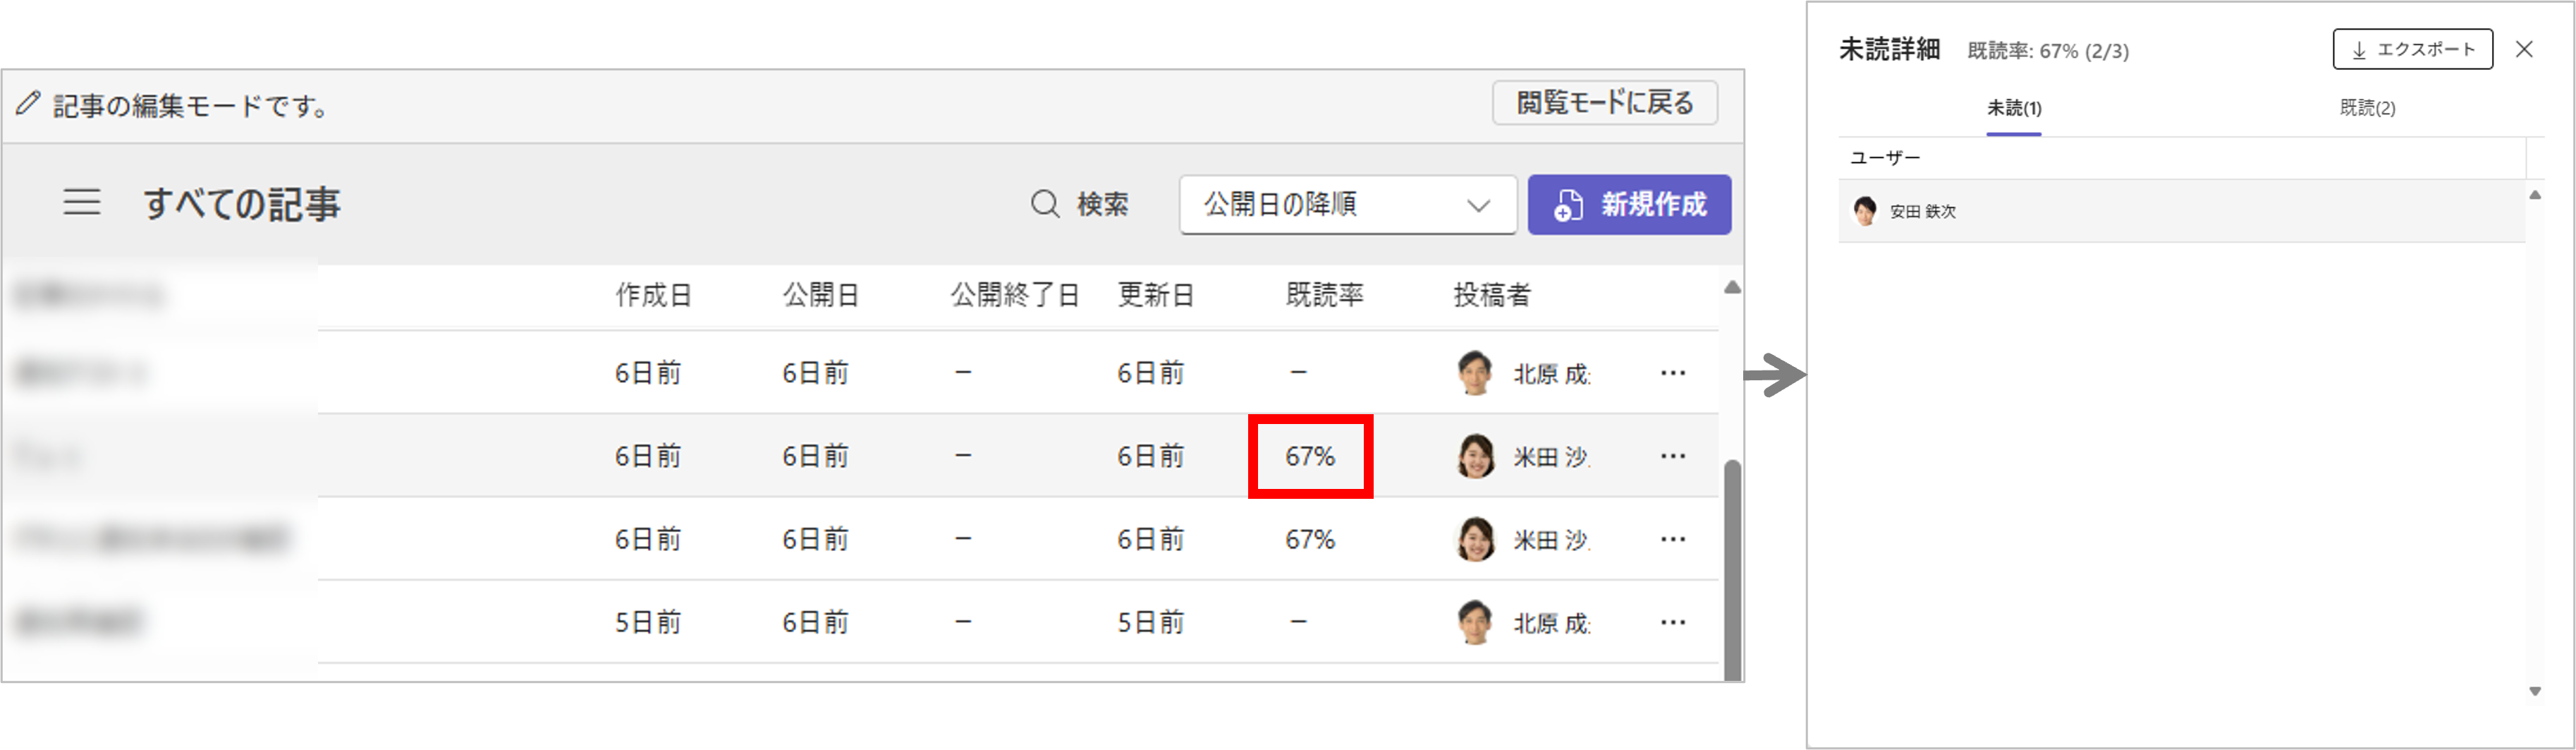Viewport: 2576px width, 750px height.
Task: Open more options for first 北原 row
Action: point(1673,373)
